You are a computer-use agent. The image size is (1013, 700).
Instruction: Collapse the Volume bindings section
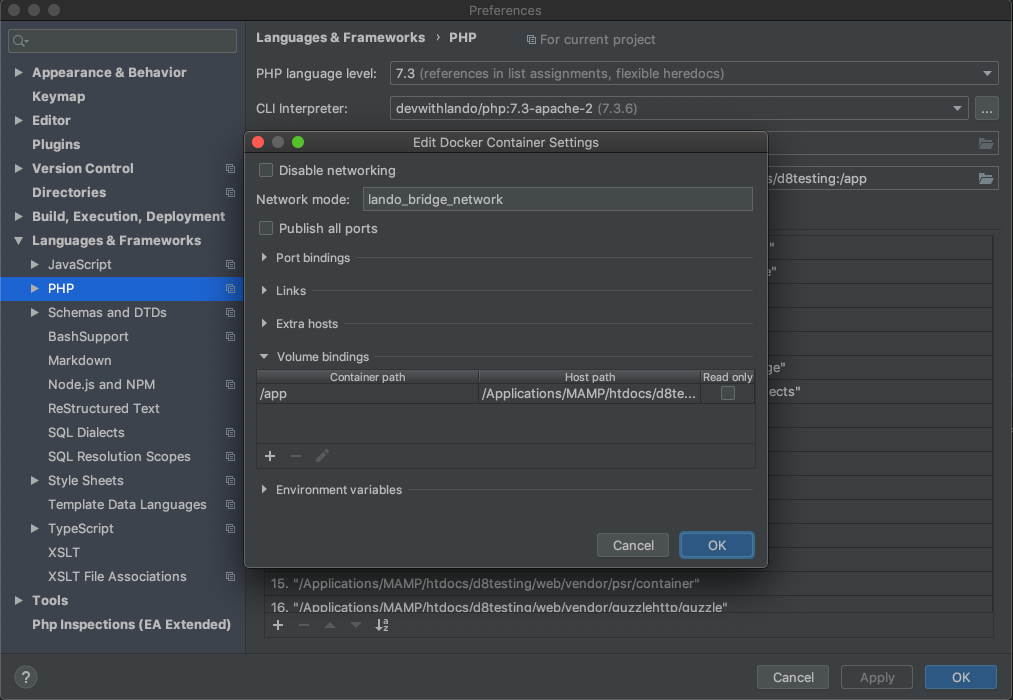pyautogui.click(x=264, y=356)
